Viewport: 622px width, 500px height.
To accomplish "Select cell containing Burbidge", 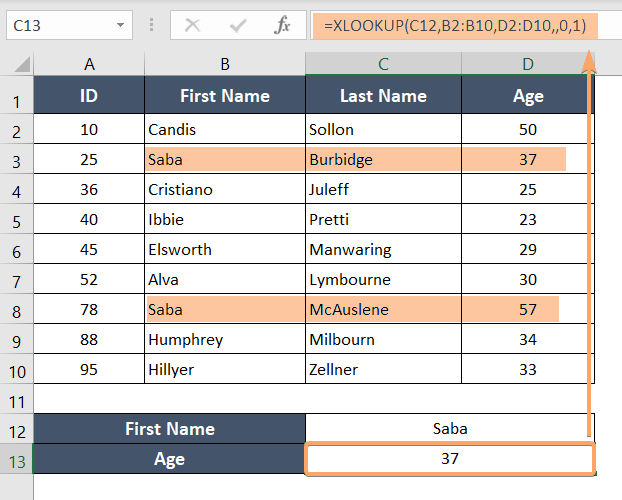I will (x=383, y=159).
